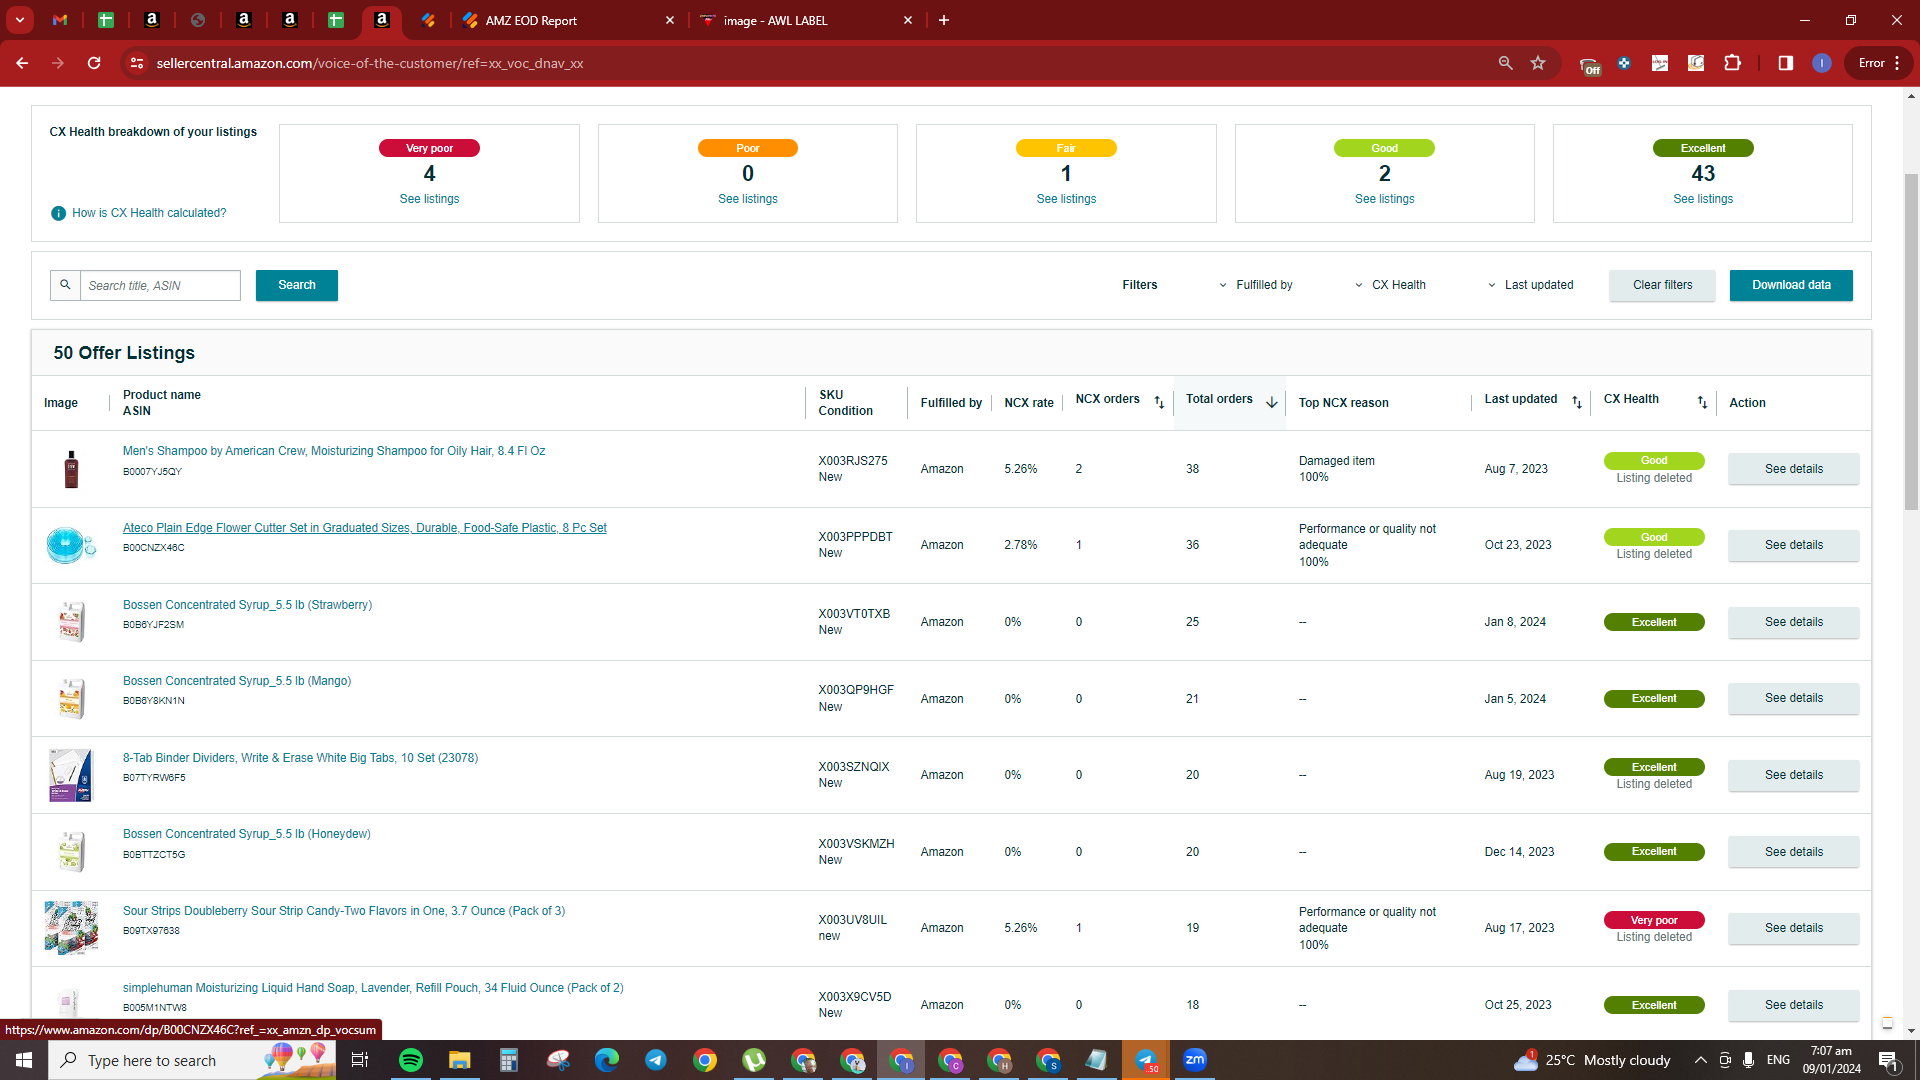Open Ateco Plain Edge Flower Cutter Set link
Viewport: 1920px width, 1080px height.
[x=365, y=528]
